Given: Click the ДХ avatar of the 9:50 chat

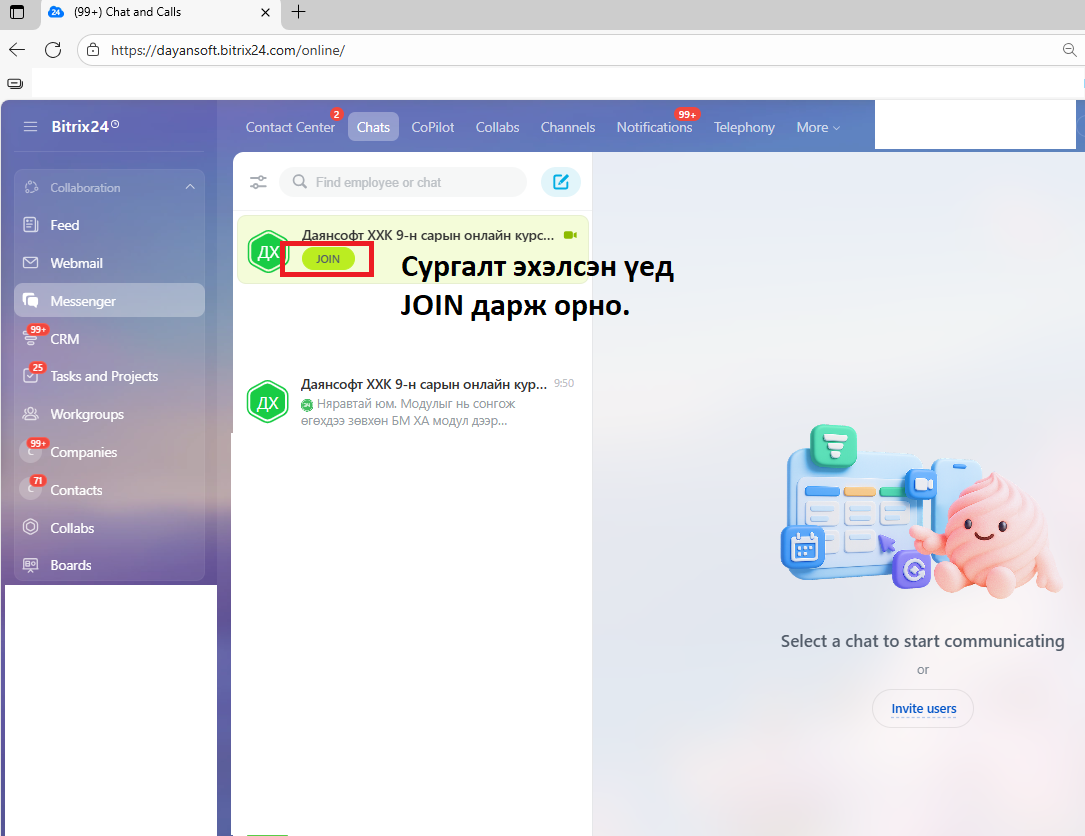Looking at the screenshot, I should pos(268,402).
